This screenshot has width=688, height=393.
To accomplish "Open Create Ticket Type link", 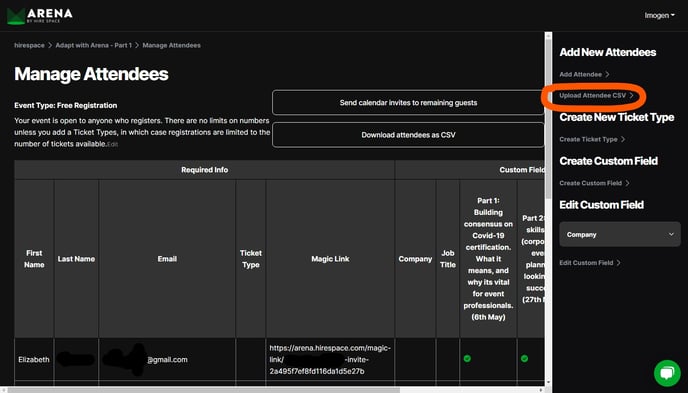I will (592, 139).
